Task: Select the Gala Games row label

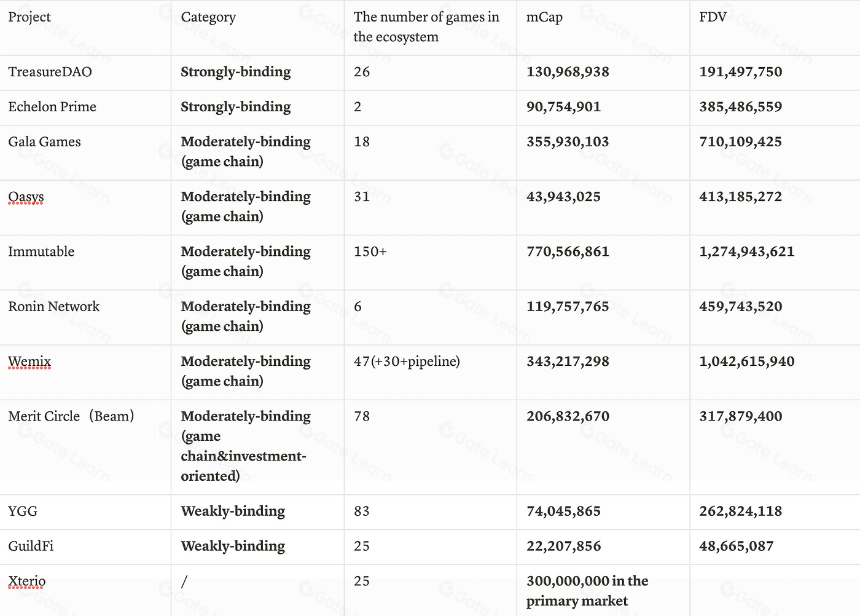Action: coord(44,142)
